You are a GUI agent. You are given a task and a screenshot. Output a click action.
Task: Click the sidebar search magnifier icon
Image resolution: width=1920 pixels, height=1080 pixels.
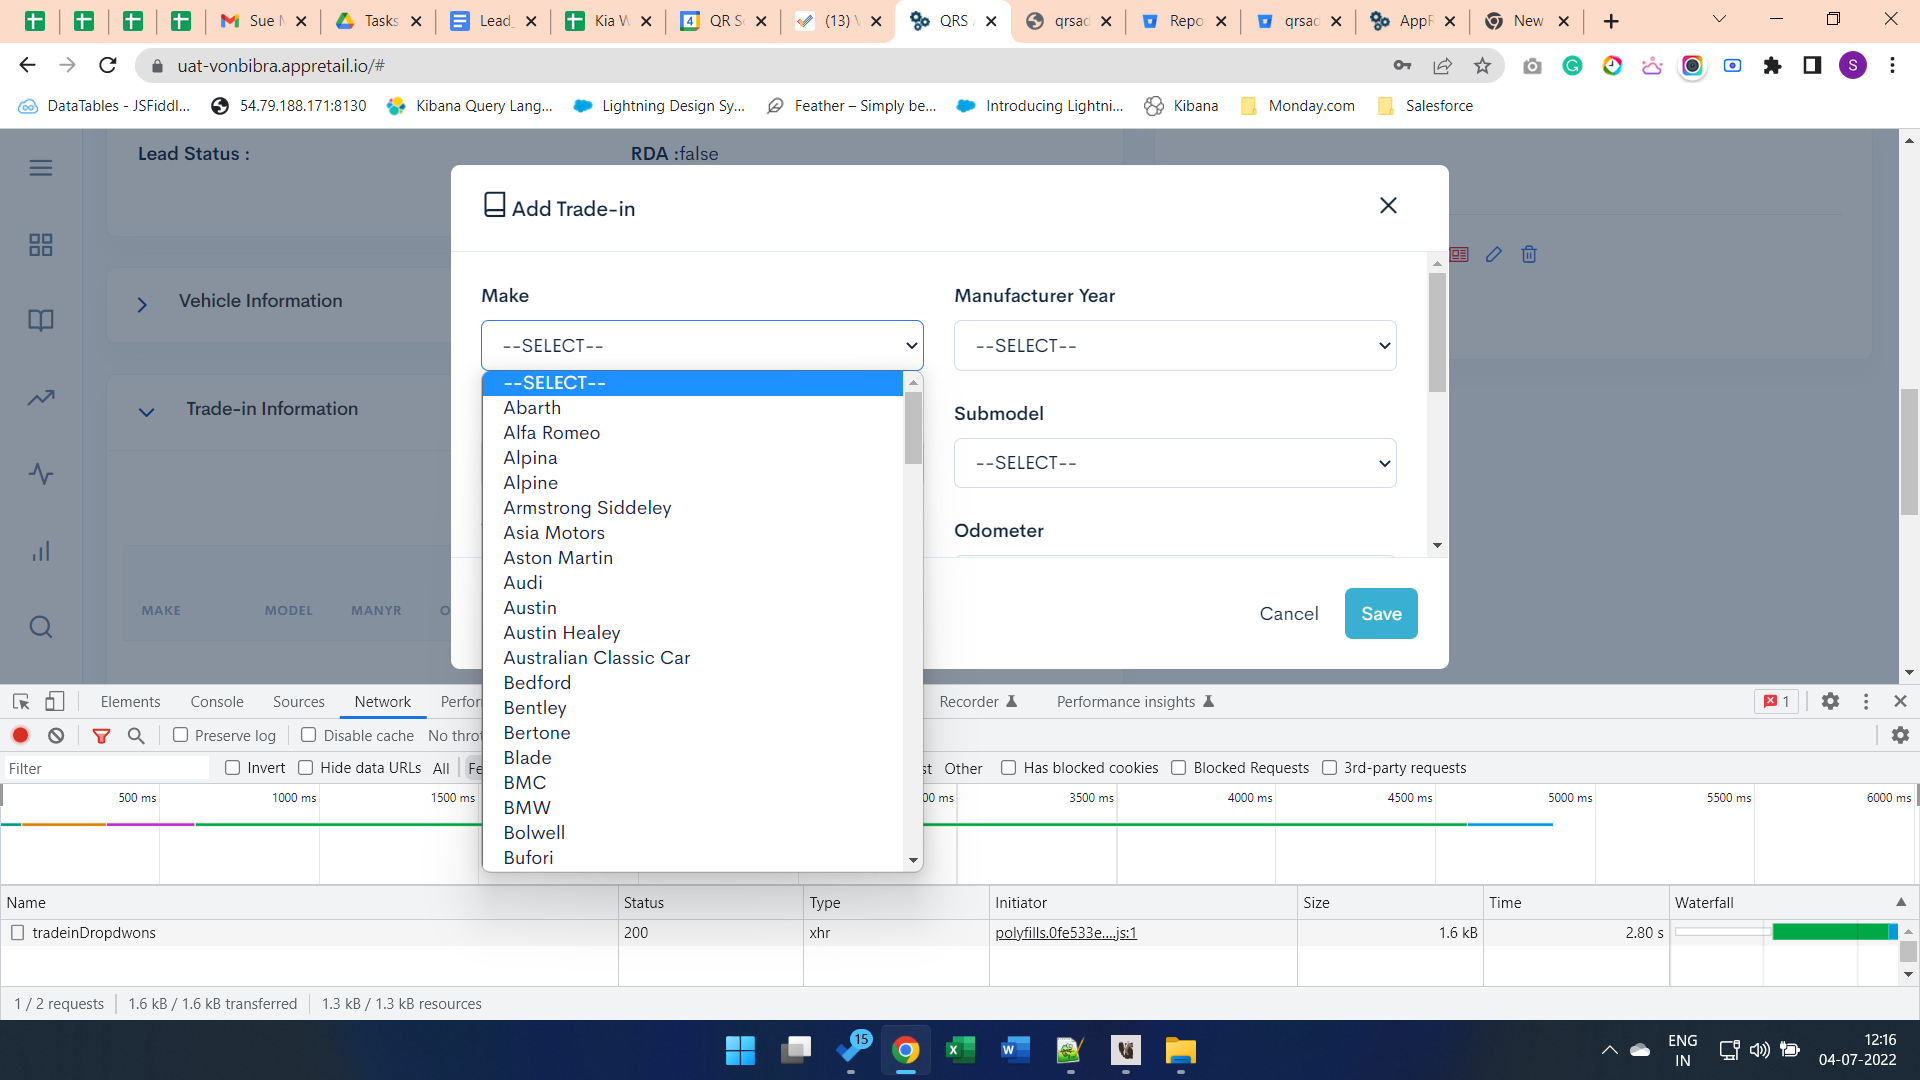41,627
